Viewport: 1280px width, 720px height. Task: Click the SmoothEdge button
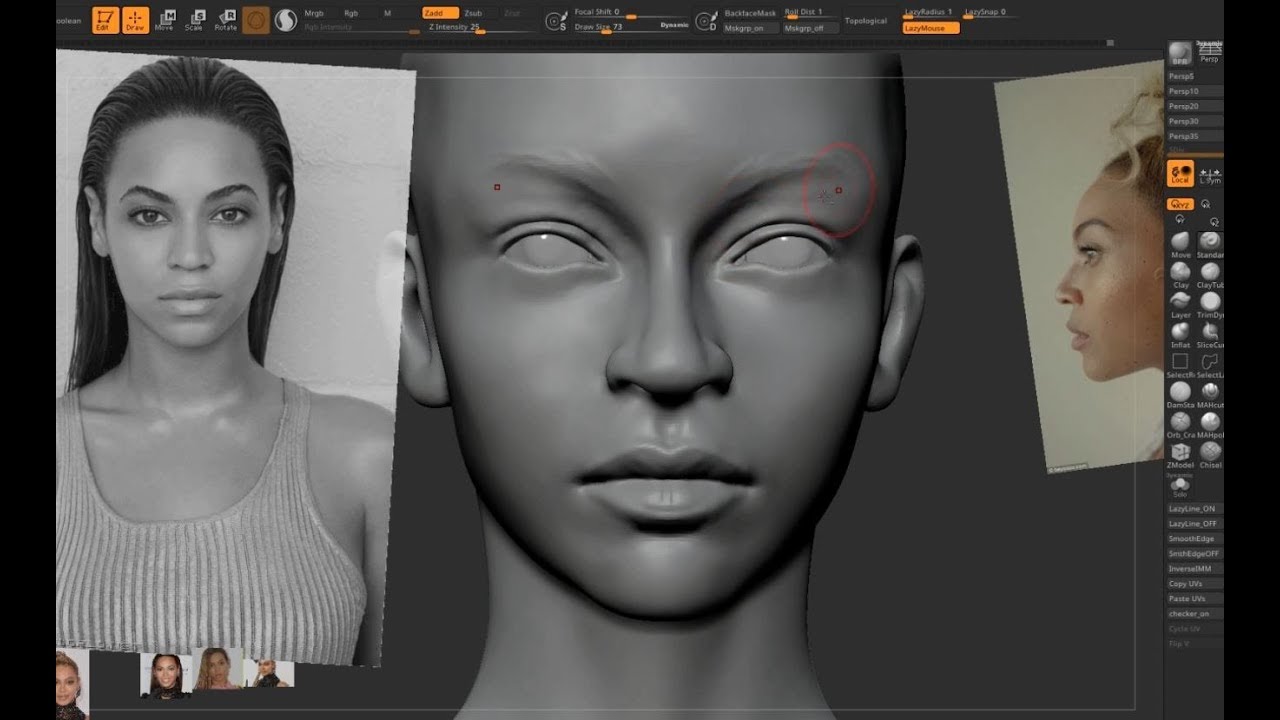pos(1195,539)
